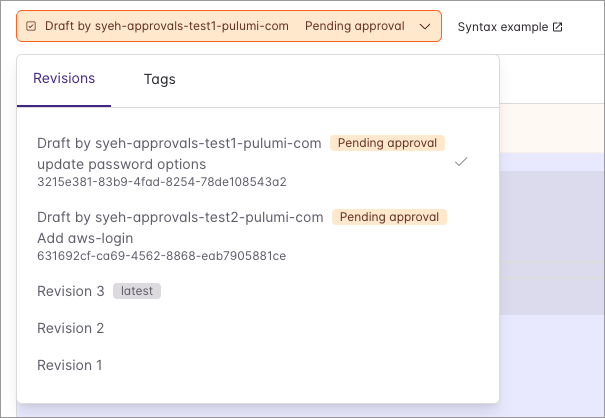The image size is (605, 418).
Task: Click the 'Add aws-login' description
Action: (85, 238)
